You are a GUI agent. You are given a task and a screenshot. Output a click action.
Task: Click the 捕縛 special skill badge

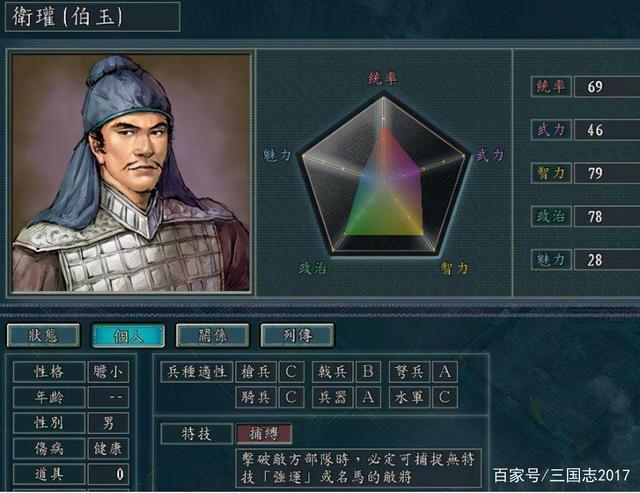pyautogui.click(x=264, y=433)
